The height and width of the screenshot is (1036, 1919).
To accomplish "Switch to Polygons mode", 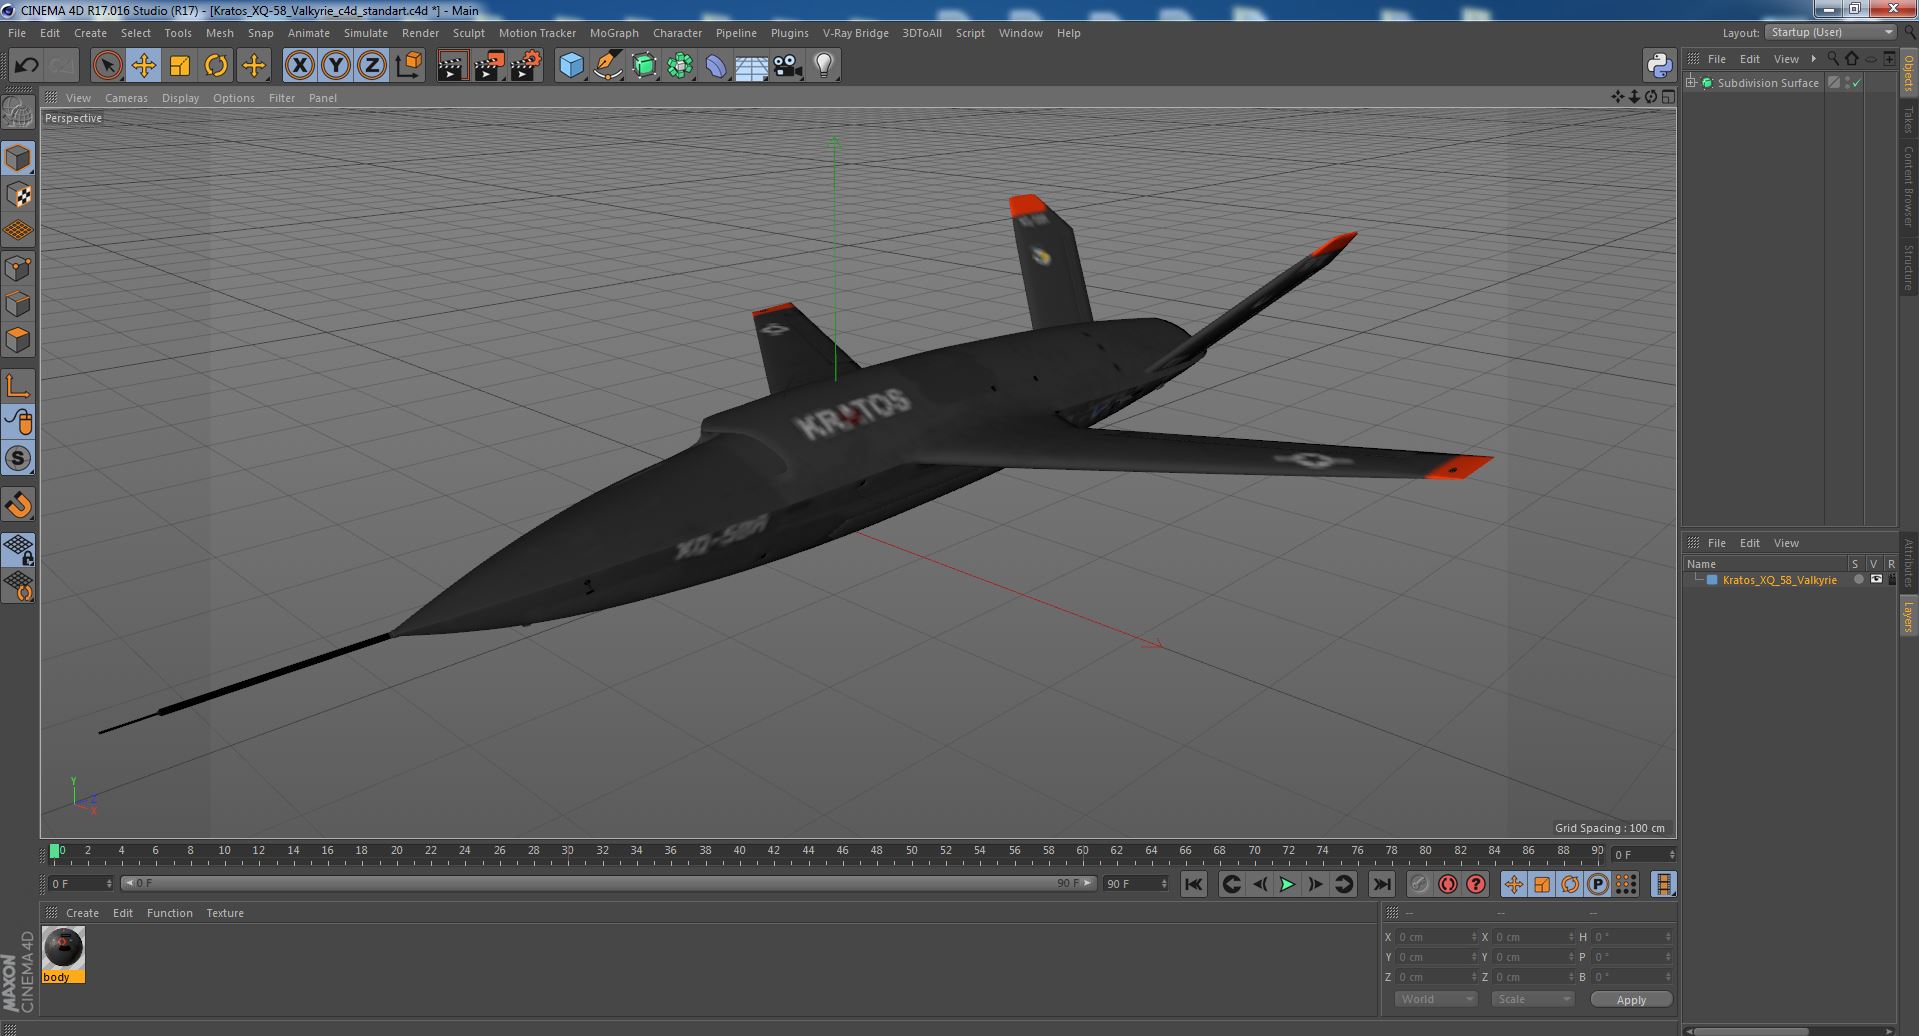I will 18,340.
